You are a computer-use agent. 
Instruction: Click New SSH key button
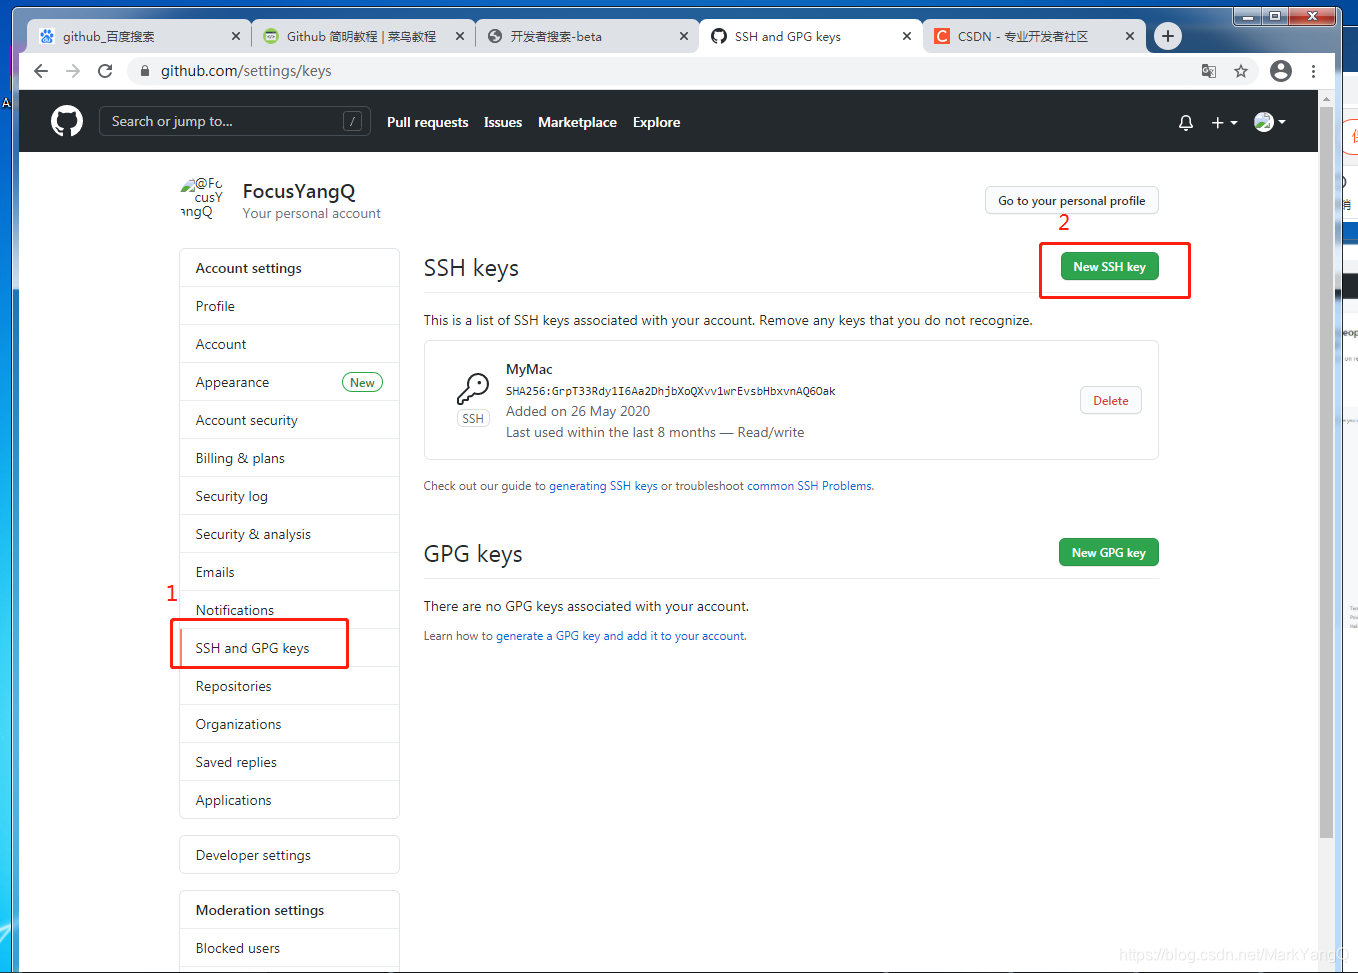coord(1110,267)
